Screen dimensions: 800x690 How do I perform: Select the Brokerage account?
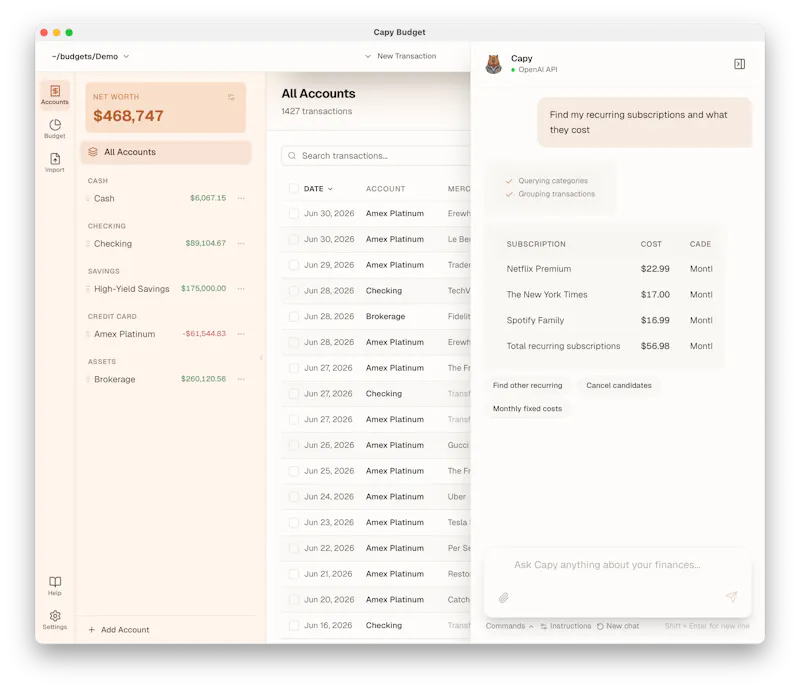click(115, 379)
